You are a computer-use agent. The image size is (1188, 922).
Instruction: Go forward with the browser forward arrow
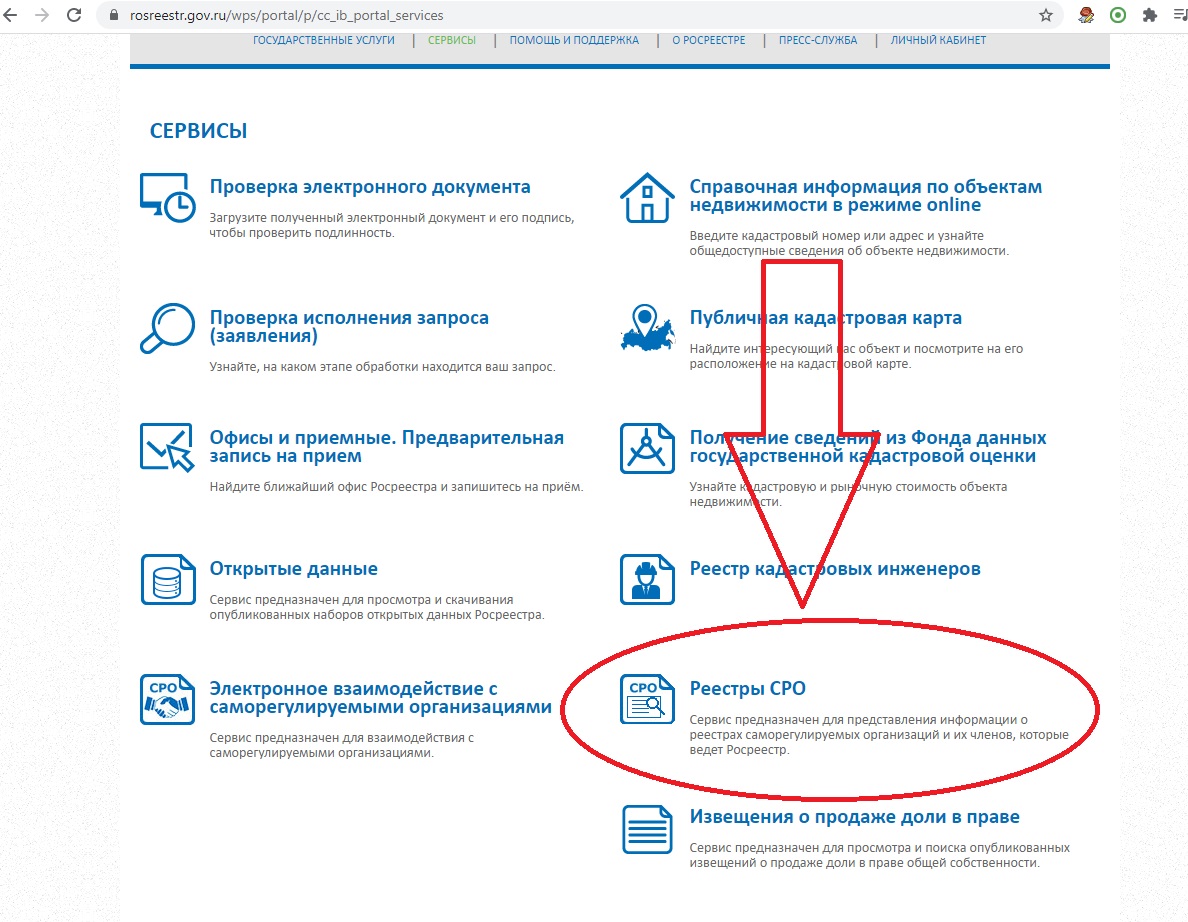click(42, 15)
